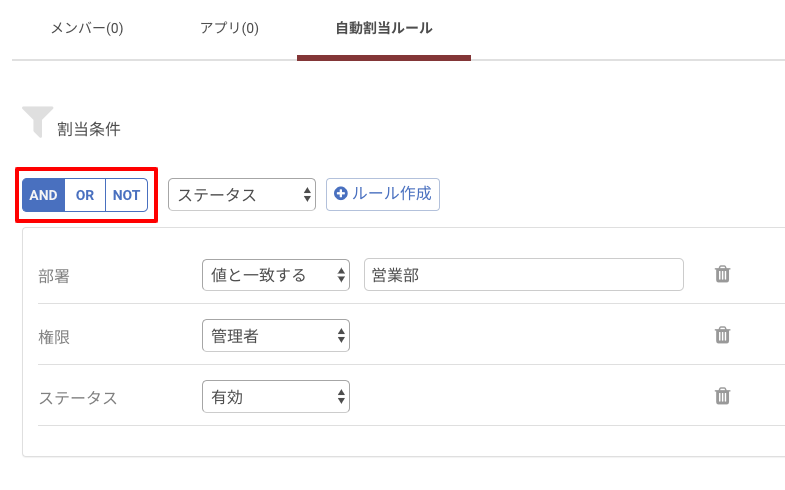Select the AND logic toggle

point(44,195)
